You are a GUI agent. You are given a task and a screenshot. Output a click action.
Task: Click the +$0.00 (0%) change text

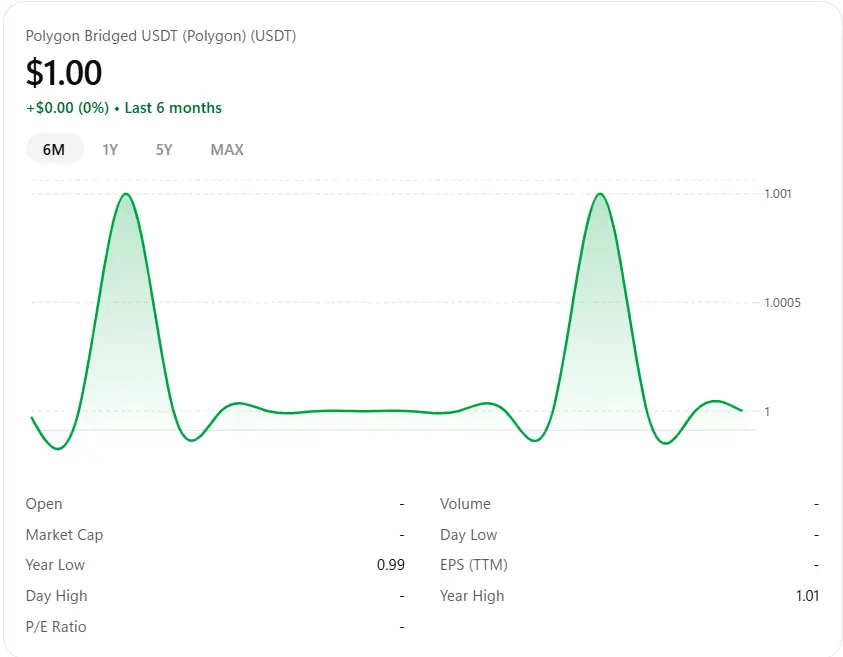click(x=68, y=108)
